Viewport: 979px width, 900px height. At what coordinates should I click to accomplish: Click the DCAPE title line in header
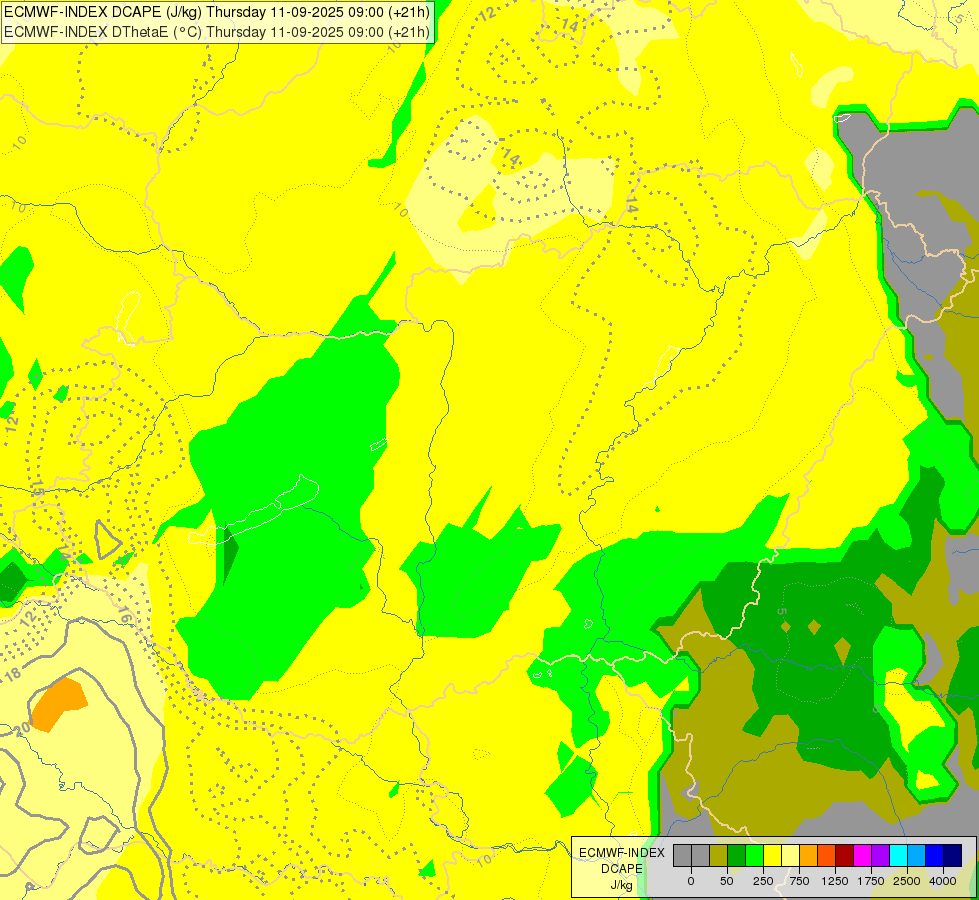pyautogui.click(x=217, y=12)
